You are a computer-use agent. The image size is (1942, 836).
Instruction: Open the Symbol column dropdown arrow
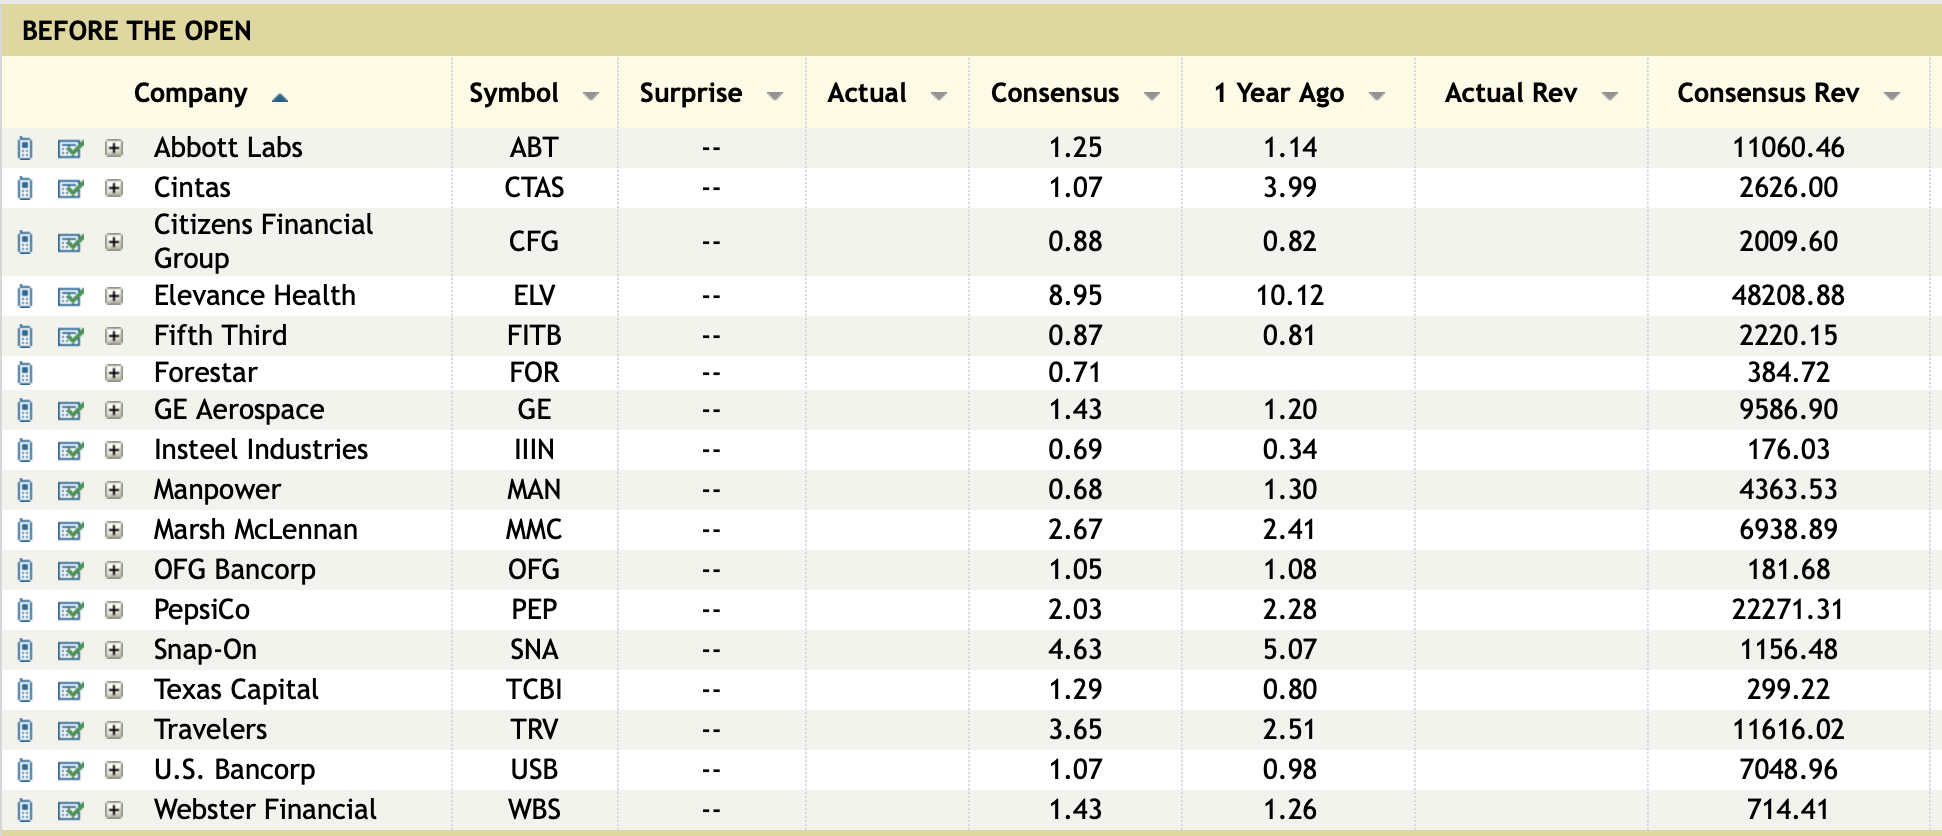tap(591, 96)
